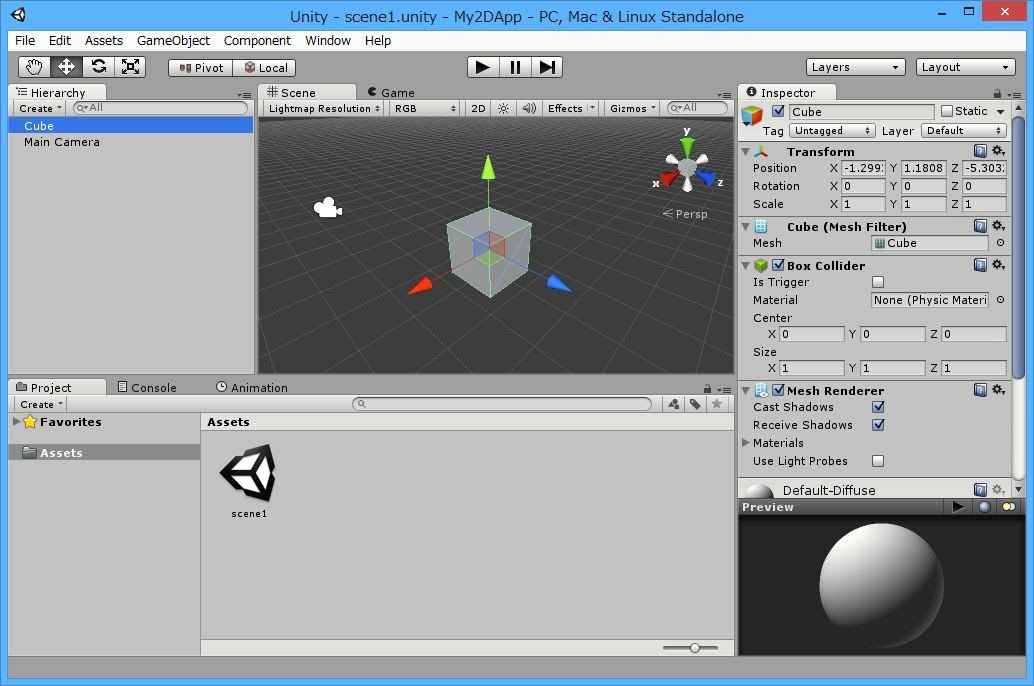Select the Hand tool in toolbar
The height and width of the screenshot is (686, 1034).
(35, 67)
